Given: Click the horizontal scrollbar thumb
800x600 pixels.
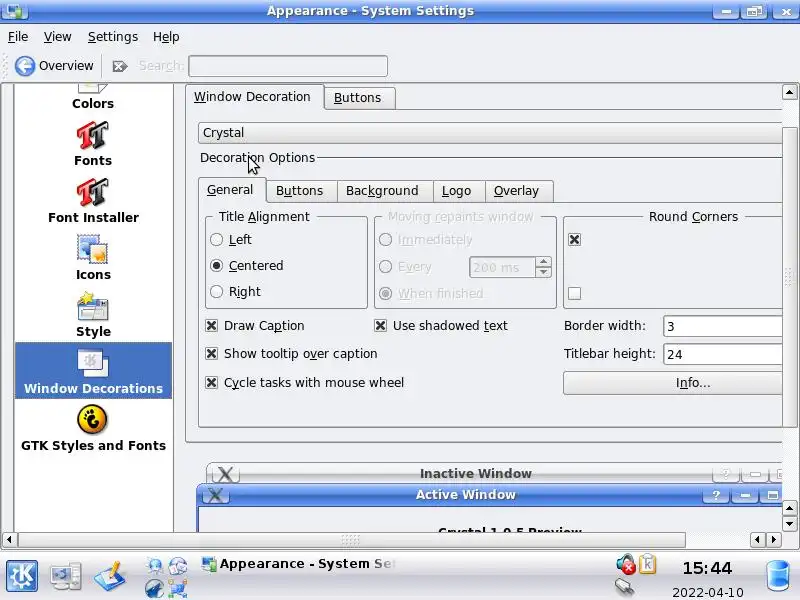Looking at the screenshot, I should [x=351, y=539].
